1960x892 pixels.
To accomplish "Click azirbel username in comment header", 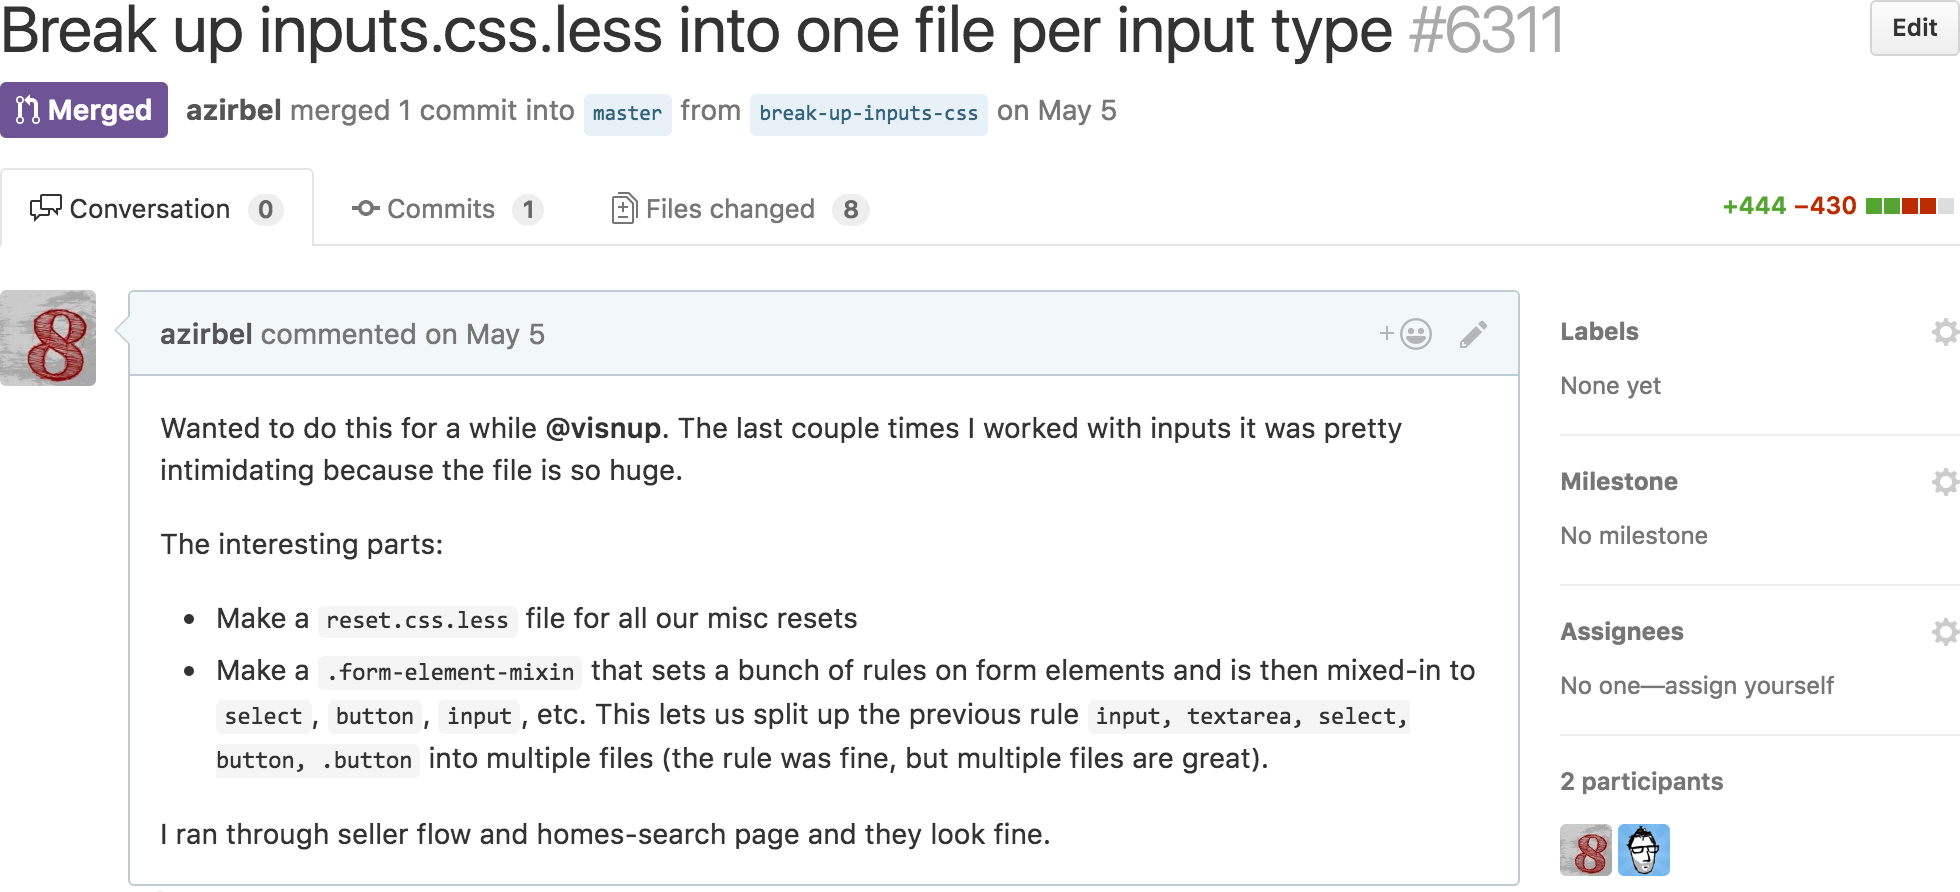I will [206, 334].
